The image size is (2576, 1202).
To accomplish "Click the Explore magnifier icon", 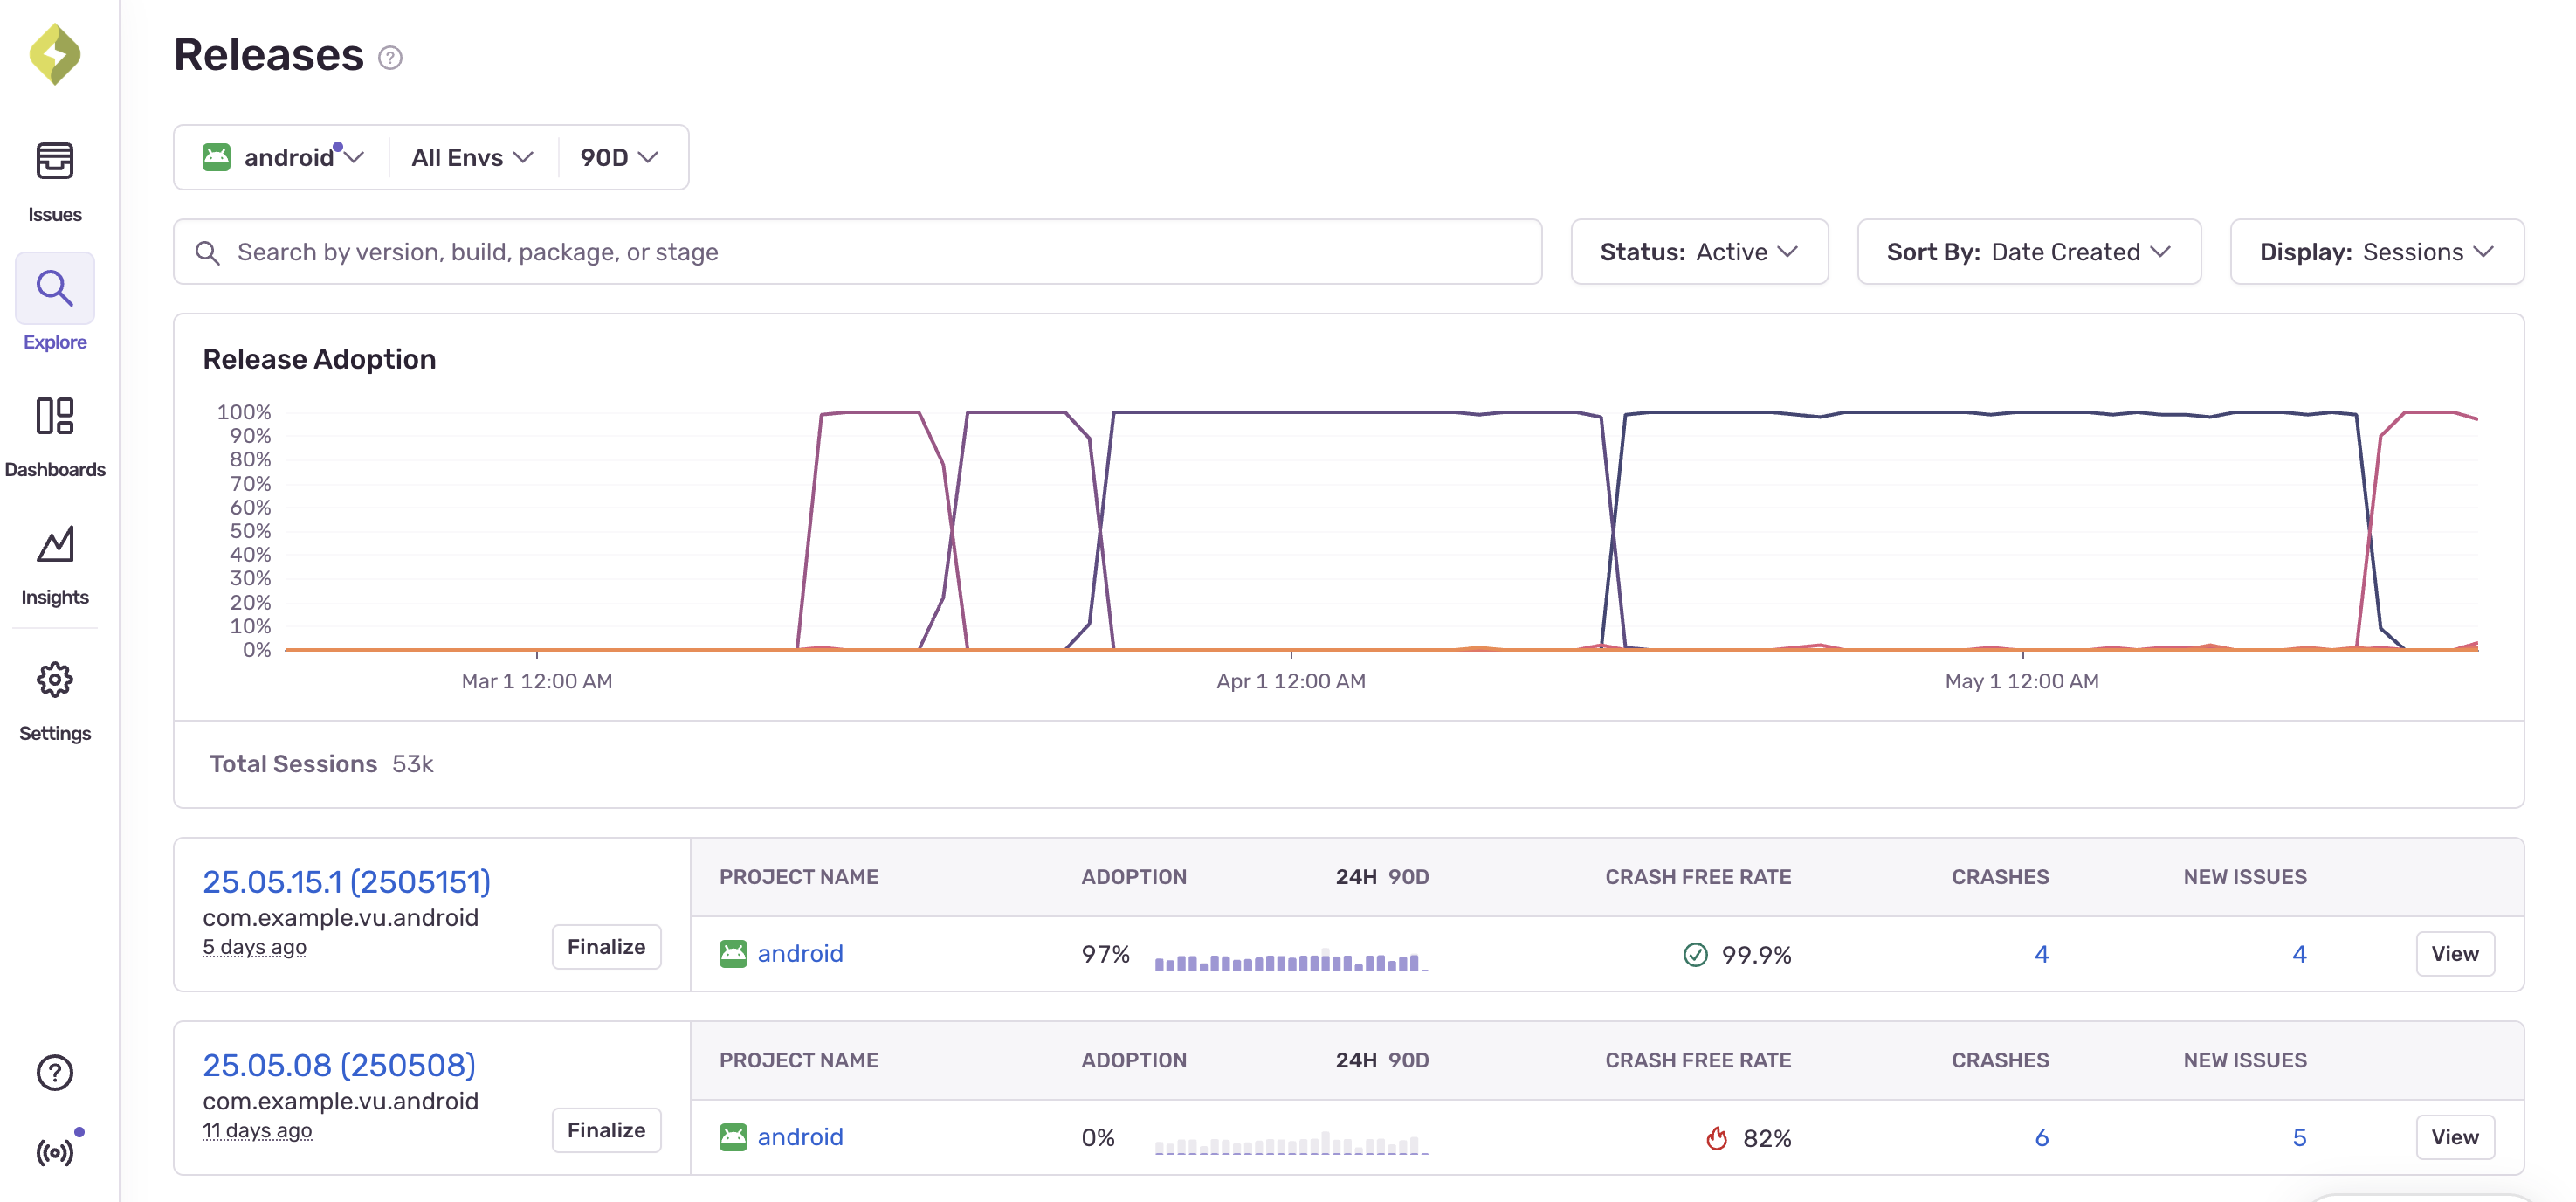I will (x=54, y=289).
